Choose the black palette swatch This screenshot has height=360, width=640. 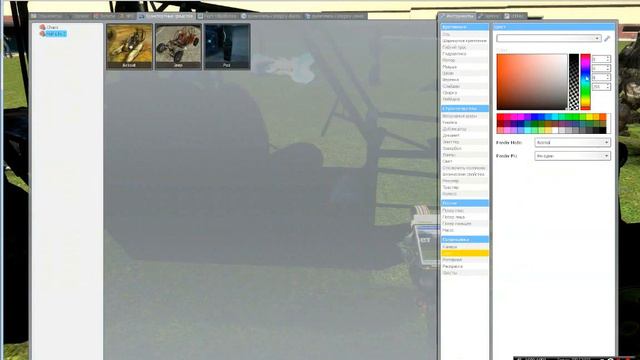click(602, 131)
